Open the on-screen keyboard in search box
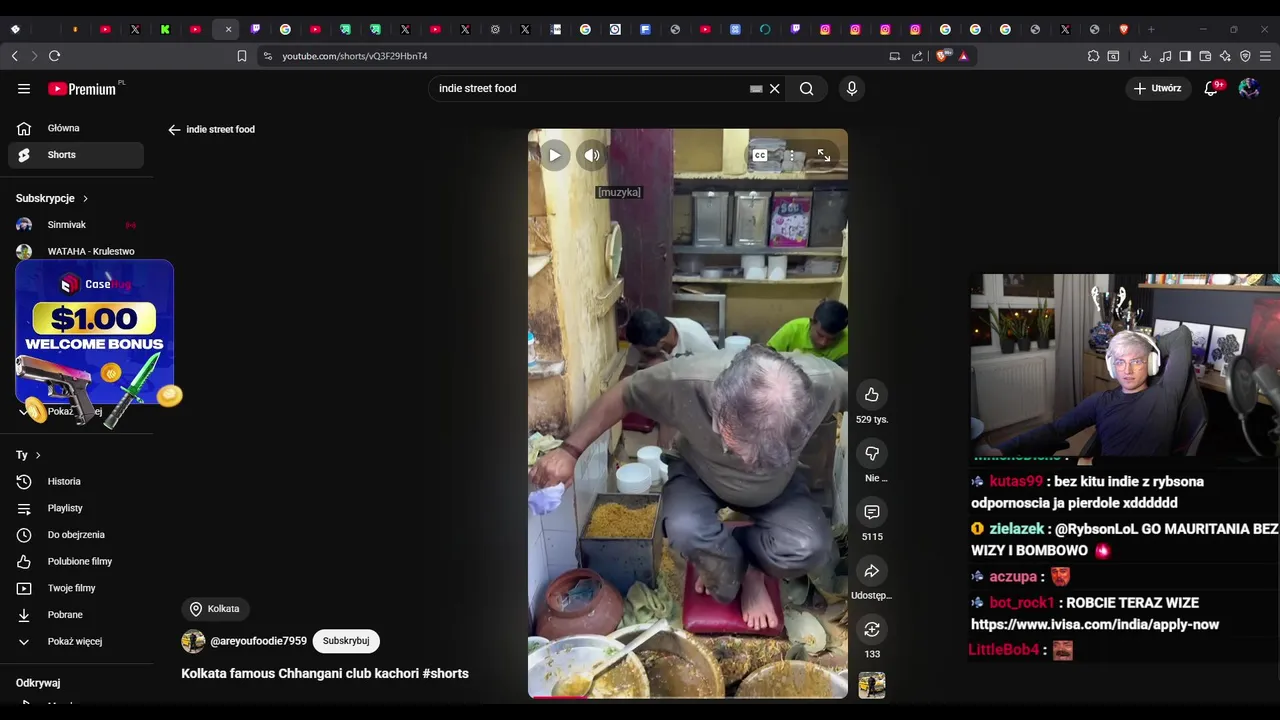This screenshot has height=720, width=1280. click(756, 89)
